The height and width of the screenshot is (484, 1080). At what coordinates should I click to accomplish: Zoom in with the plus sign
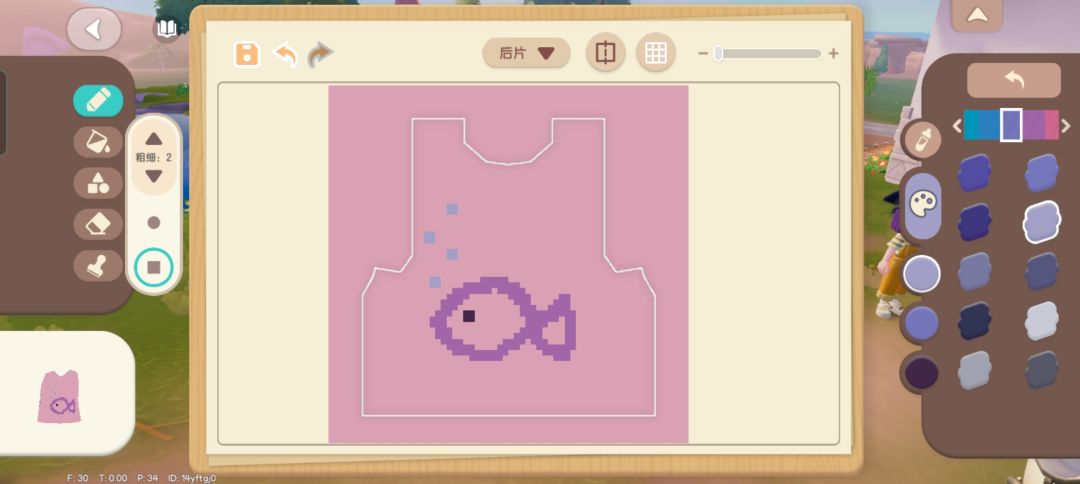click(833, 54)
